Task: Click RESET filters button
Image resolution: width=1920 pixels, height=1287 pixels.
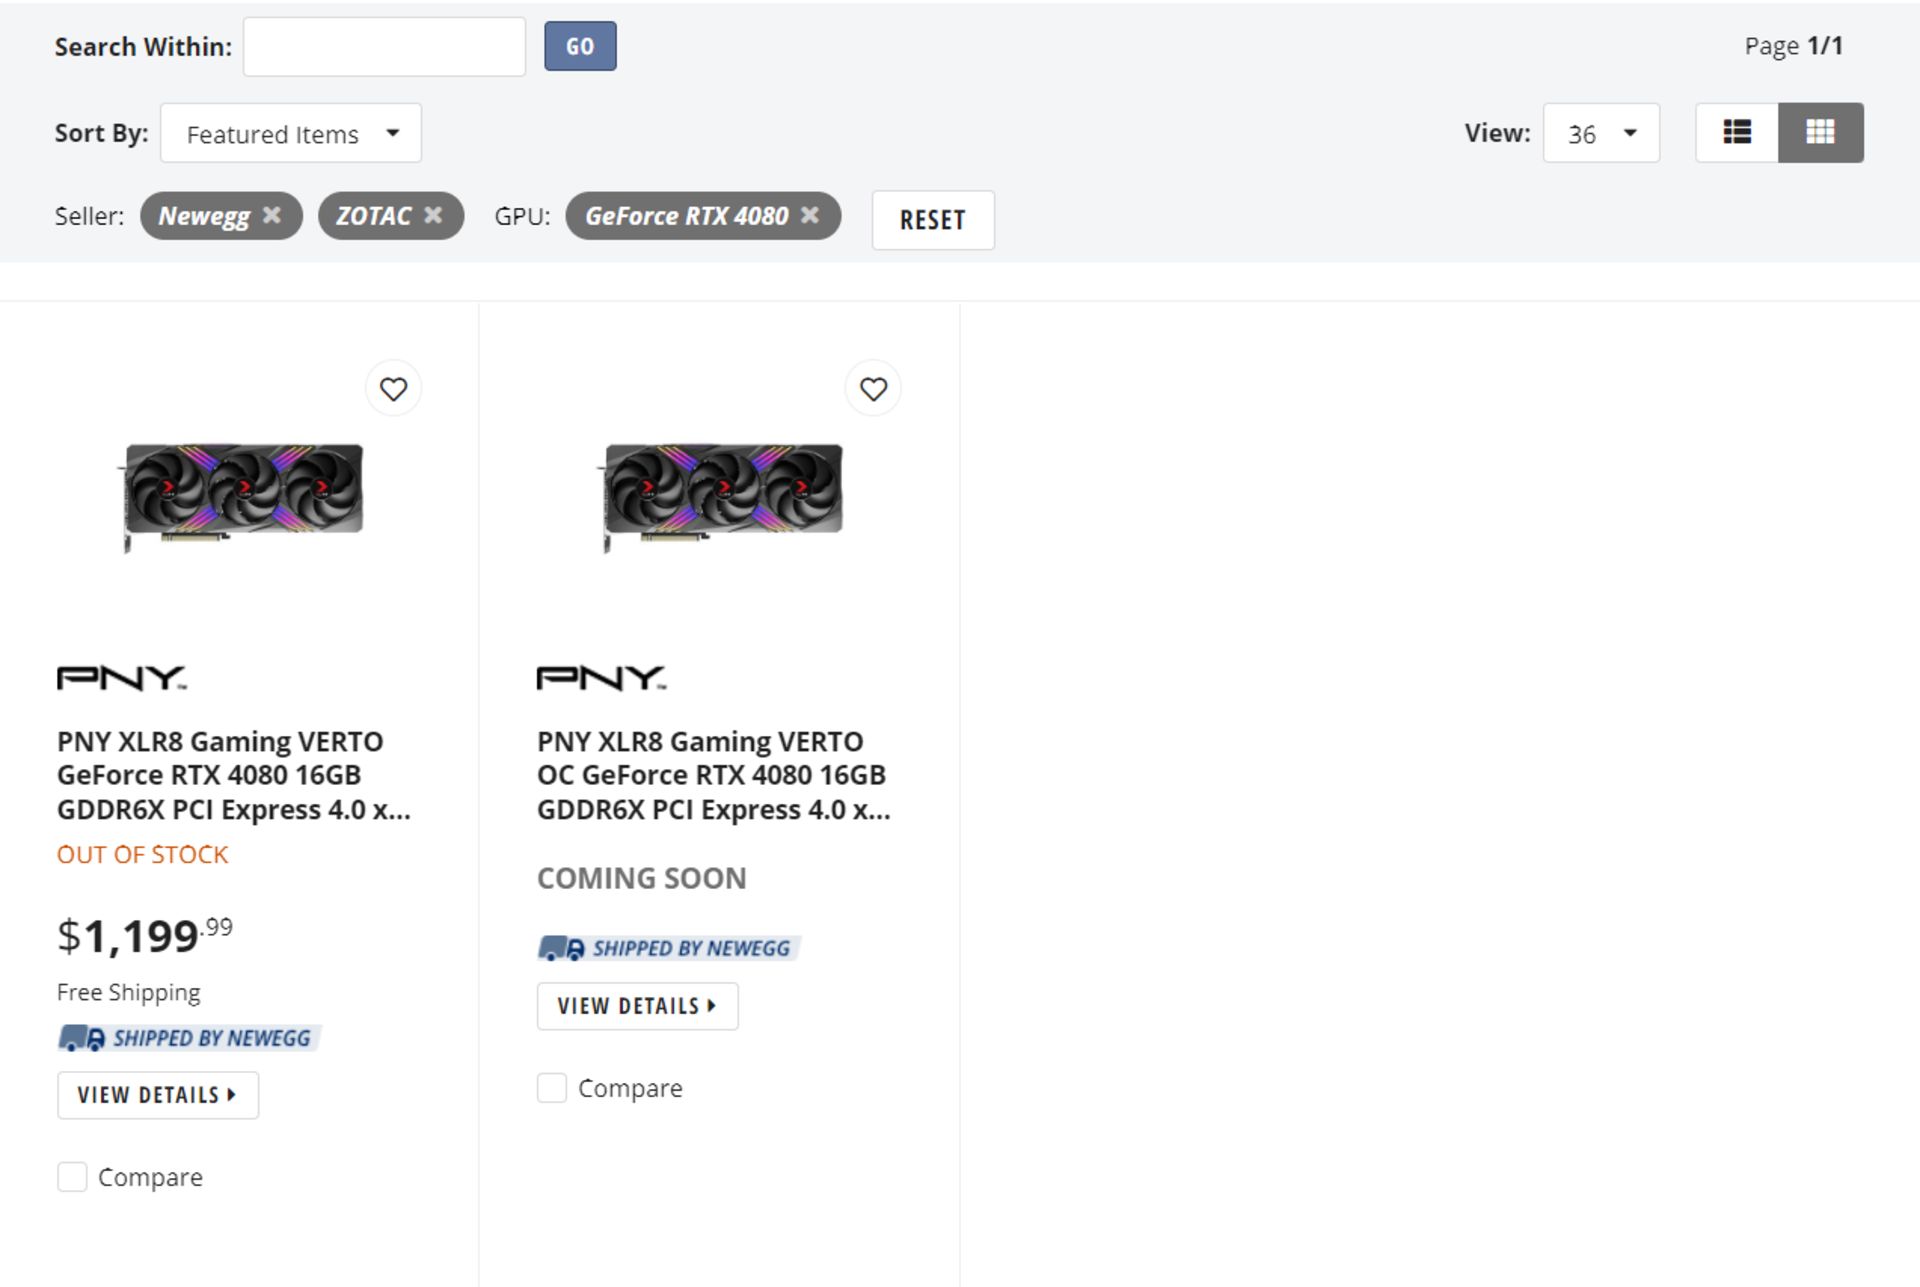Action: pyautogui.click(x=933, y=220)
